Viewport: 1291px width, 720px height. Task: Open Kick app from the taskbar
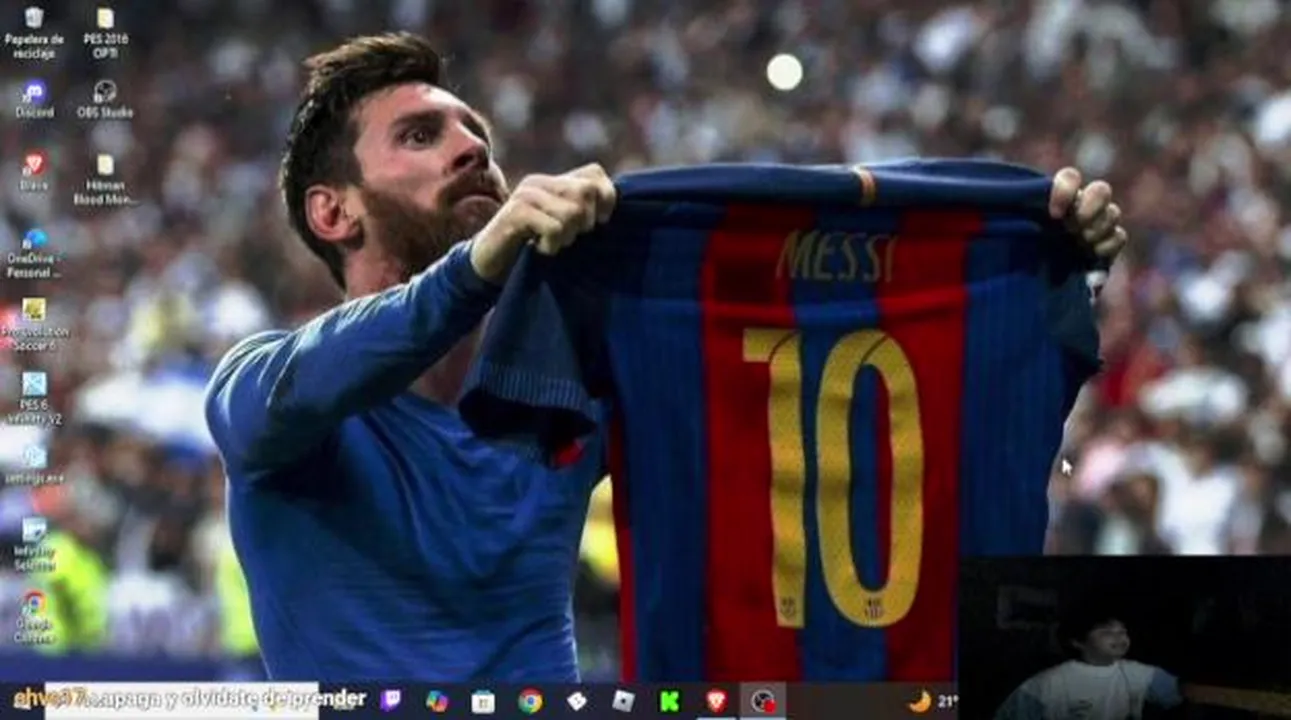click(x=670, y=701)
